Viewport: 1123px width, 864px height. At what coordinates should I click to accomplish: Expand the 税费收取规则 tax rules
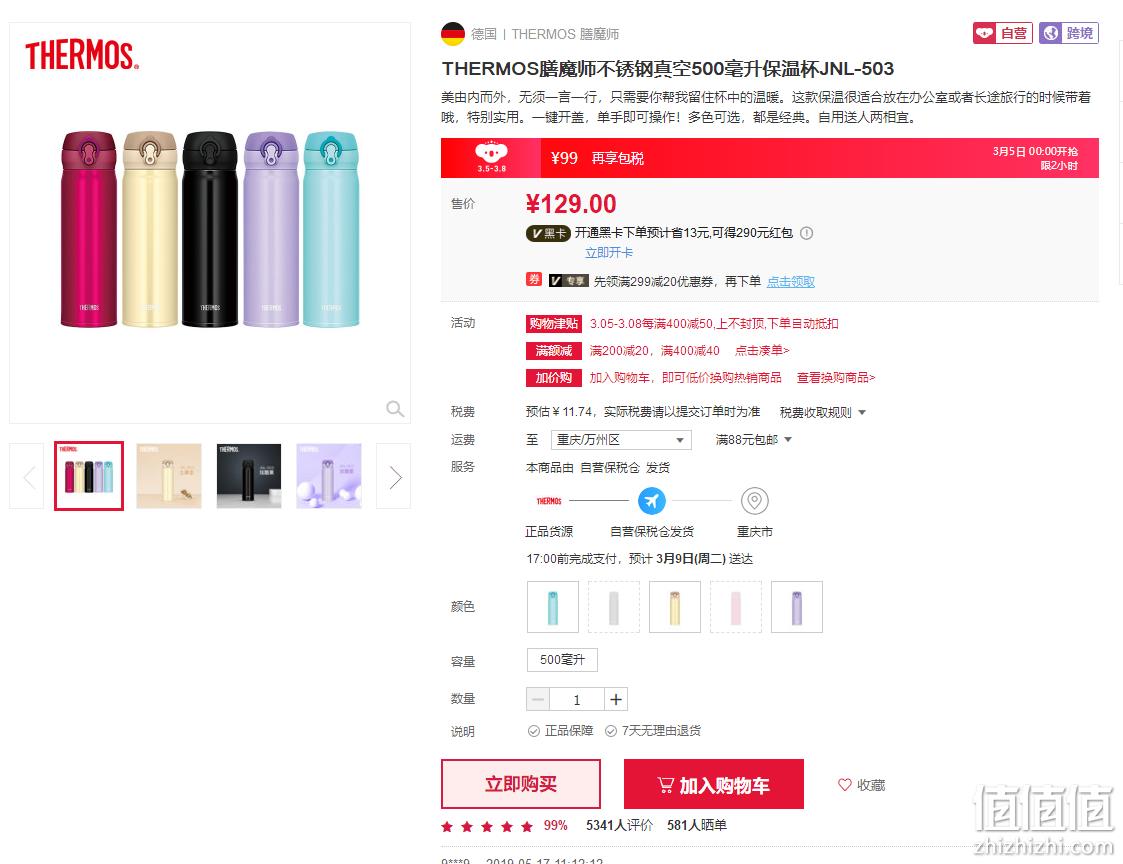[x=823, y=412]
